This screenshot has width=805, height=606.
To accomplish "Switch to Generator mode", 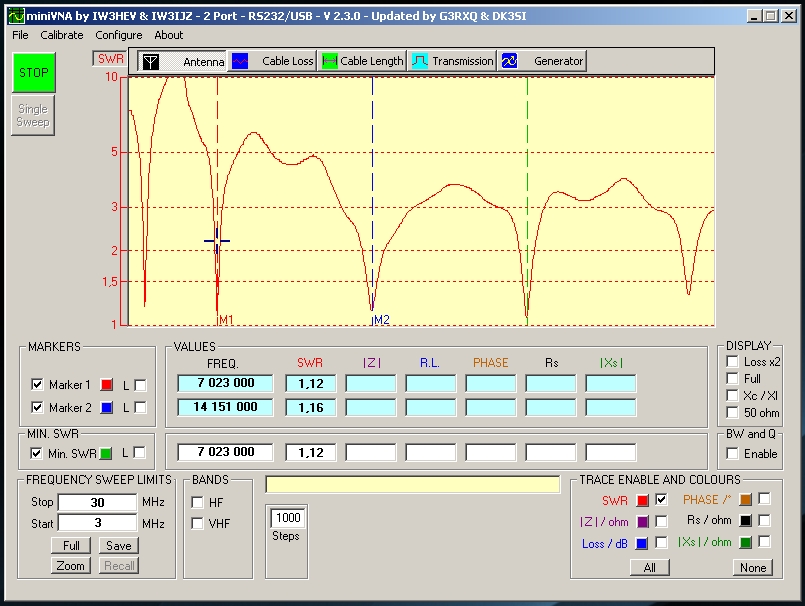I will click(x=542, y=61).
